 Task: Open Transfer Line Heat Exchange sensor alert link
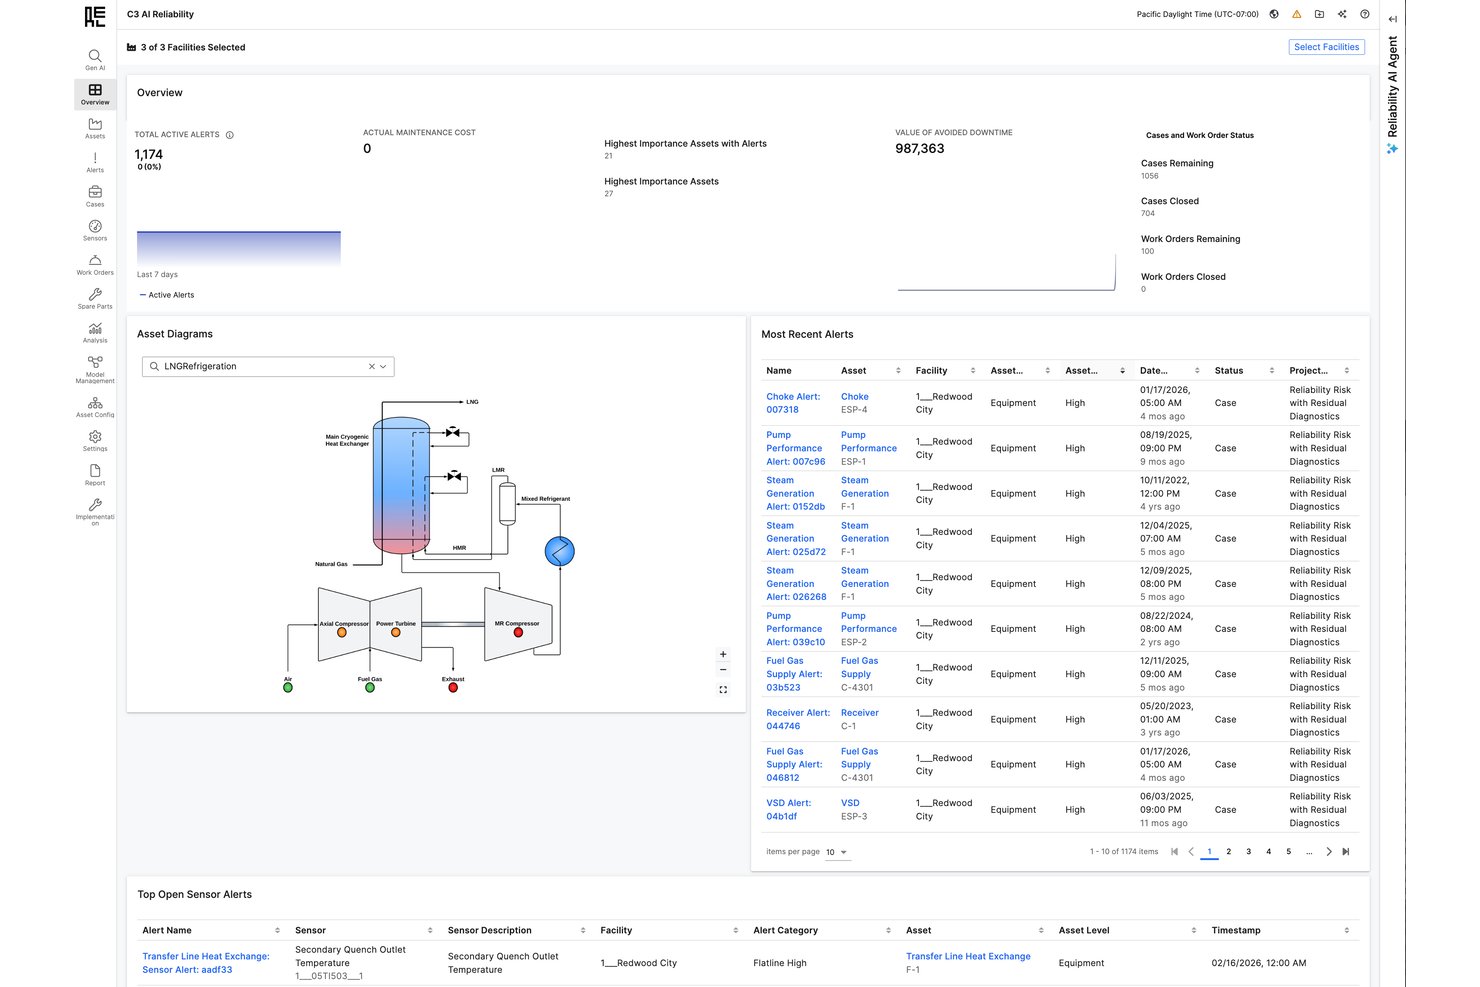click(x=206, y=963)
